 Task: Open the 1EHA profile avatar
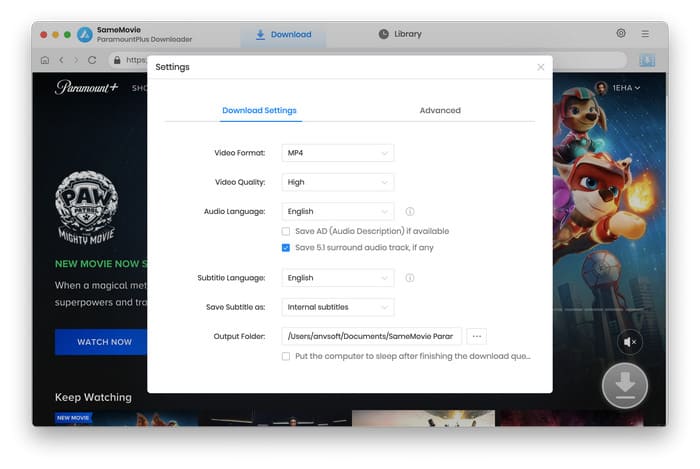(x=601, y=88)
